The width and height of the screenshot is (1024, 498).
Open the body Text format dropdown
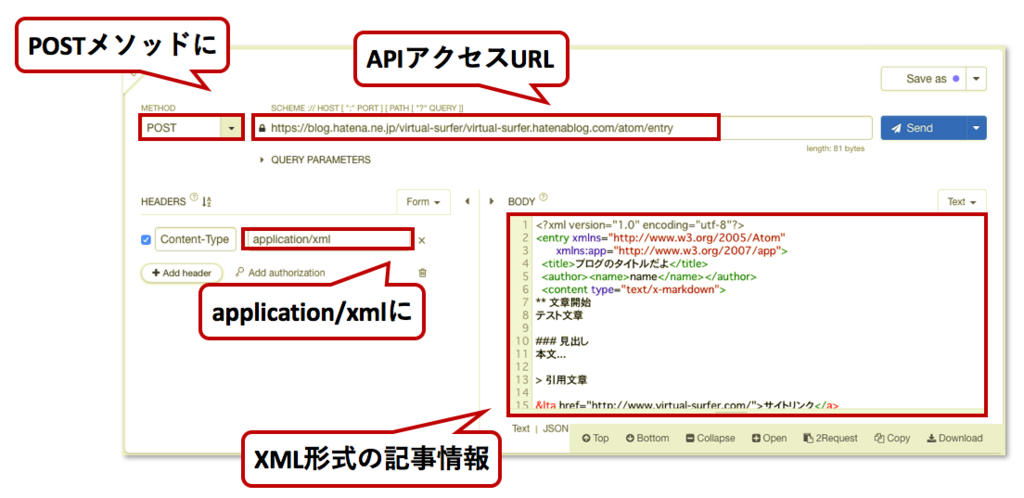[x=962, y=202]
